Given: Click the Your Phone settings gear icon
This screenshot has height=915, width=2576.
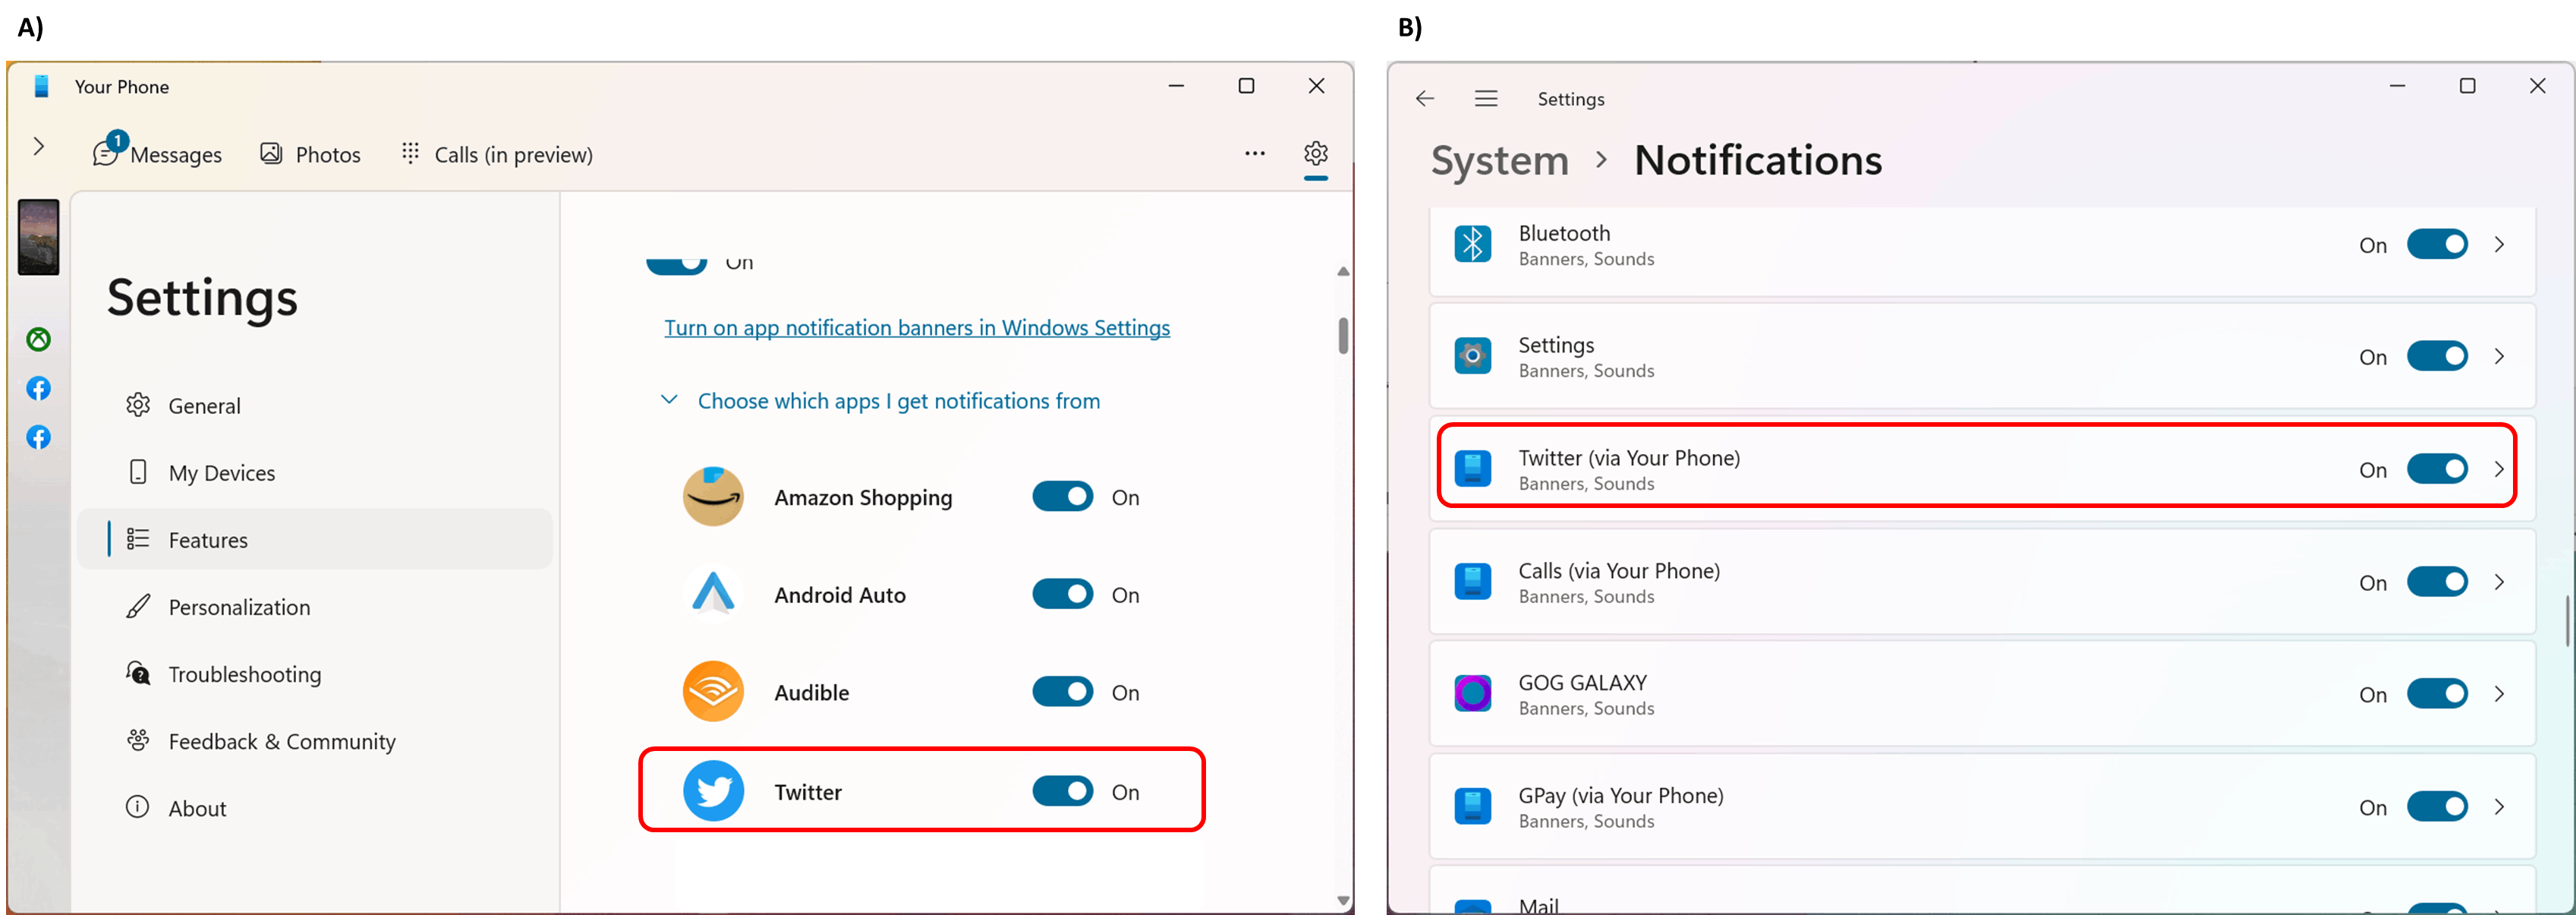Looking at the screenshot, I should (x=1315, y=153).
